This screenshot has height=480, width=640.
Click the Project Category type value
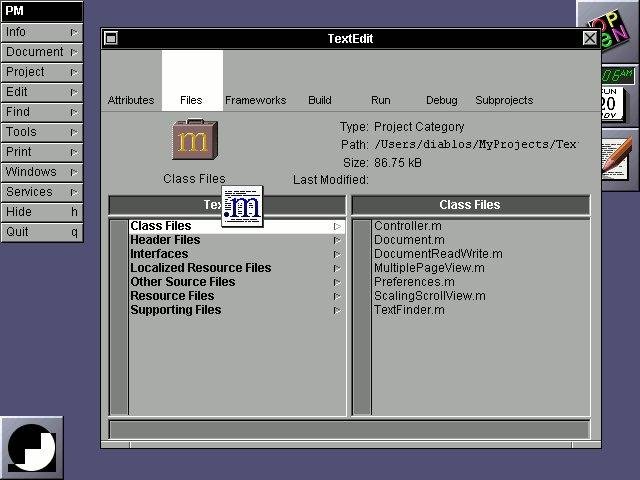419,127
